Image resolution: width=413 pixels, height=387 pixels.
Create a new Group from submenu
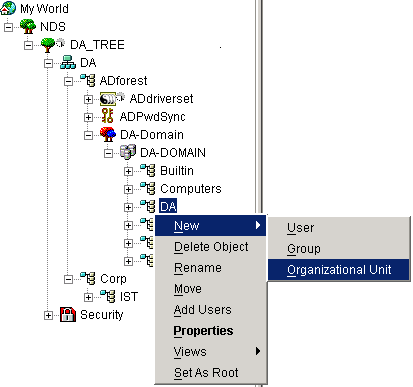coord(339,249)
